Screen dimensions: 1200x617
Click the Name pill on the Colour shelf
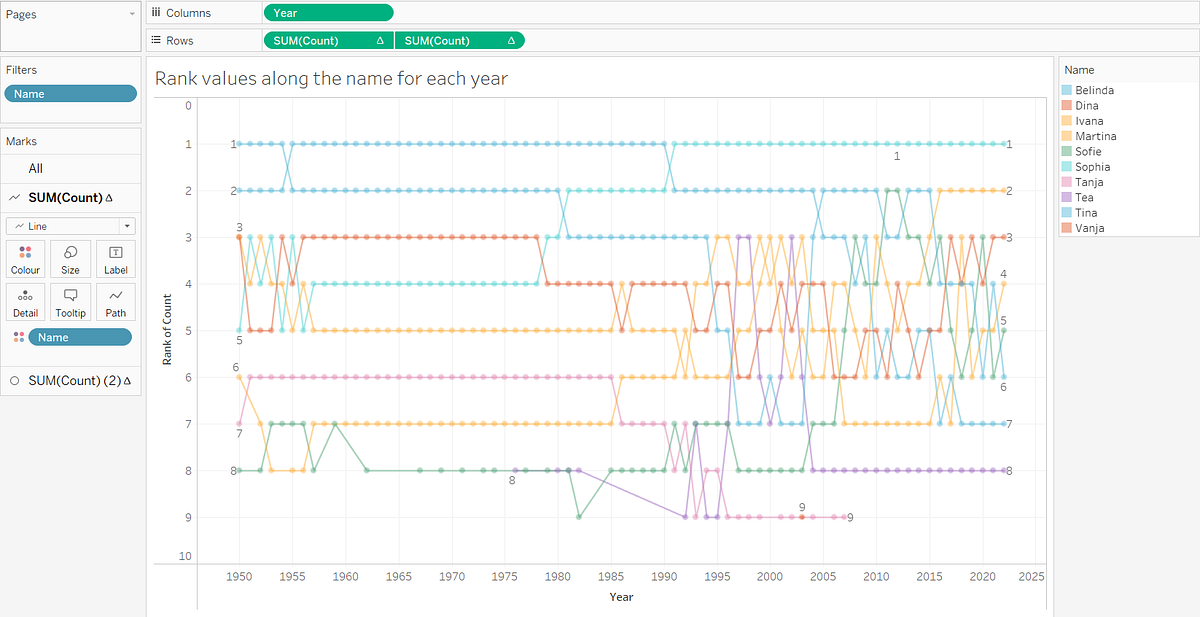pyautogui.click(x=80, y=337)
